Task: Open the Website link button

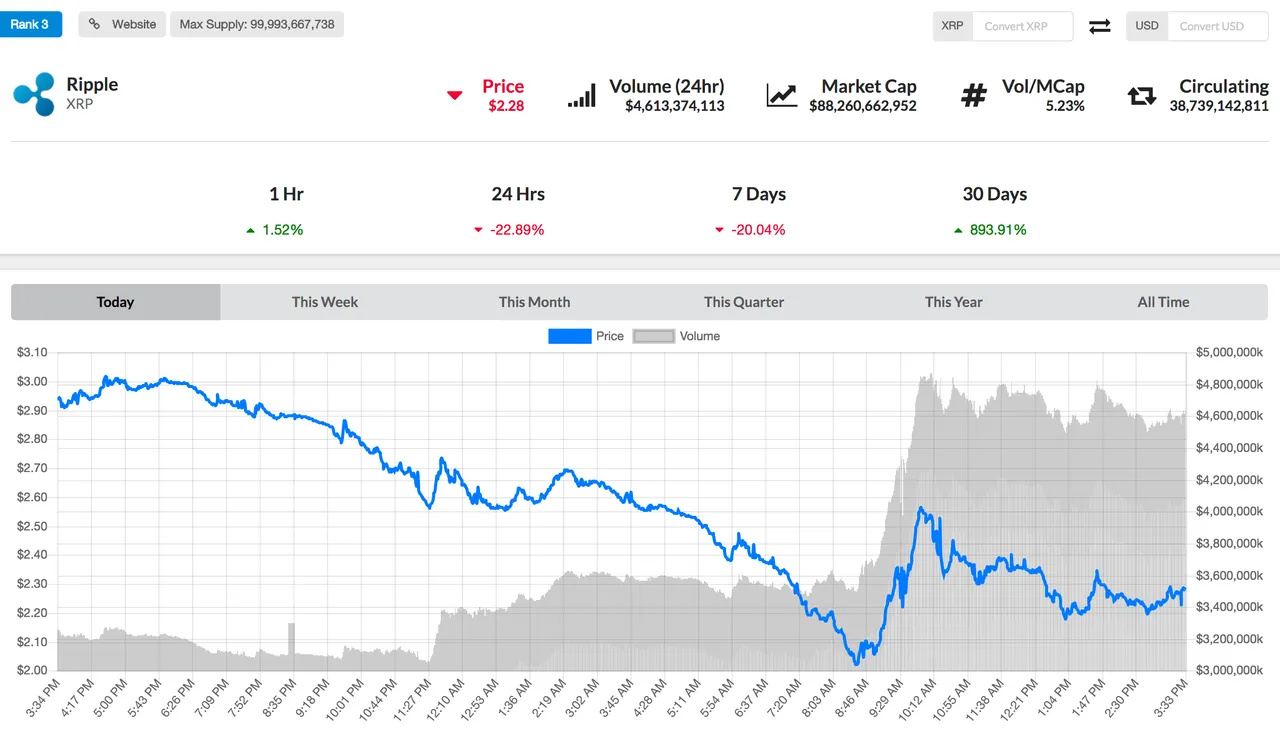Action: pyautogui.click(x=122, y=24)
